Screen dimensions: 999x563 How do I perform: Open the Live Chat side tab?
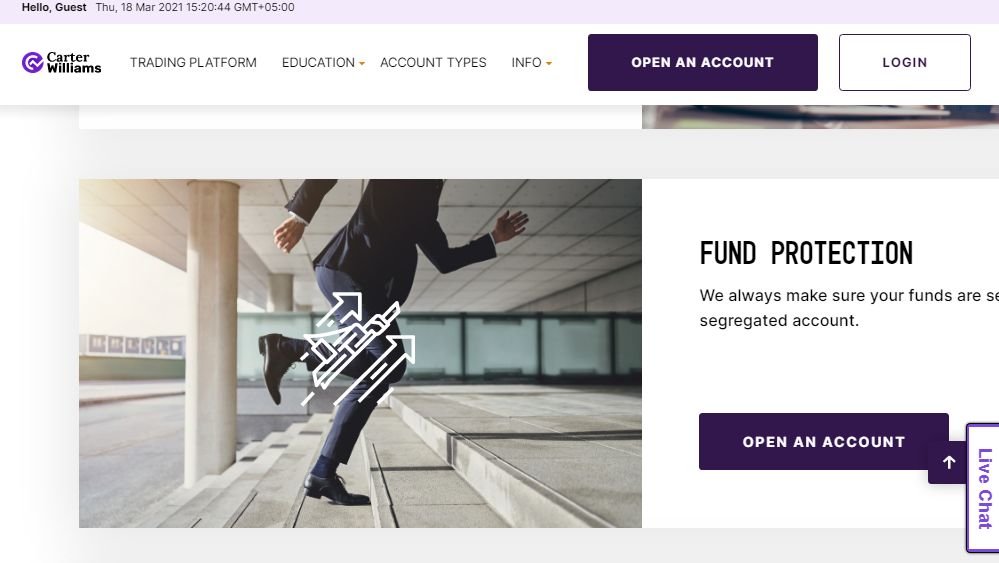click(x=984, y=488)
